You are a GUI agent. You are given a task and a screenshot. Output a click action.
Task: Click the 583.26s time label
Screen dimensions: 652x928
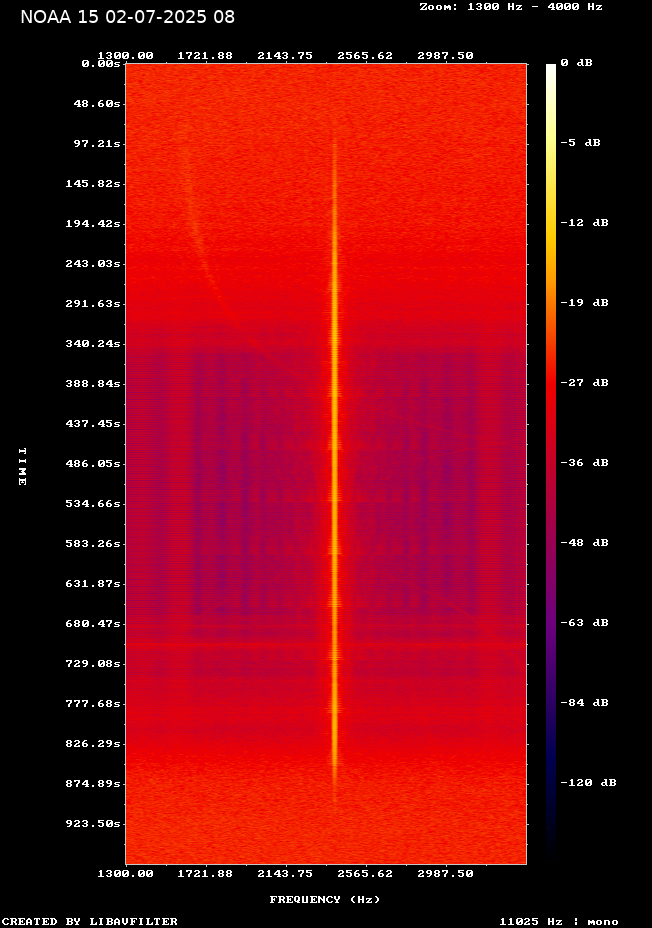click(93, 543)
